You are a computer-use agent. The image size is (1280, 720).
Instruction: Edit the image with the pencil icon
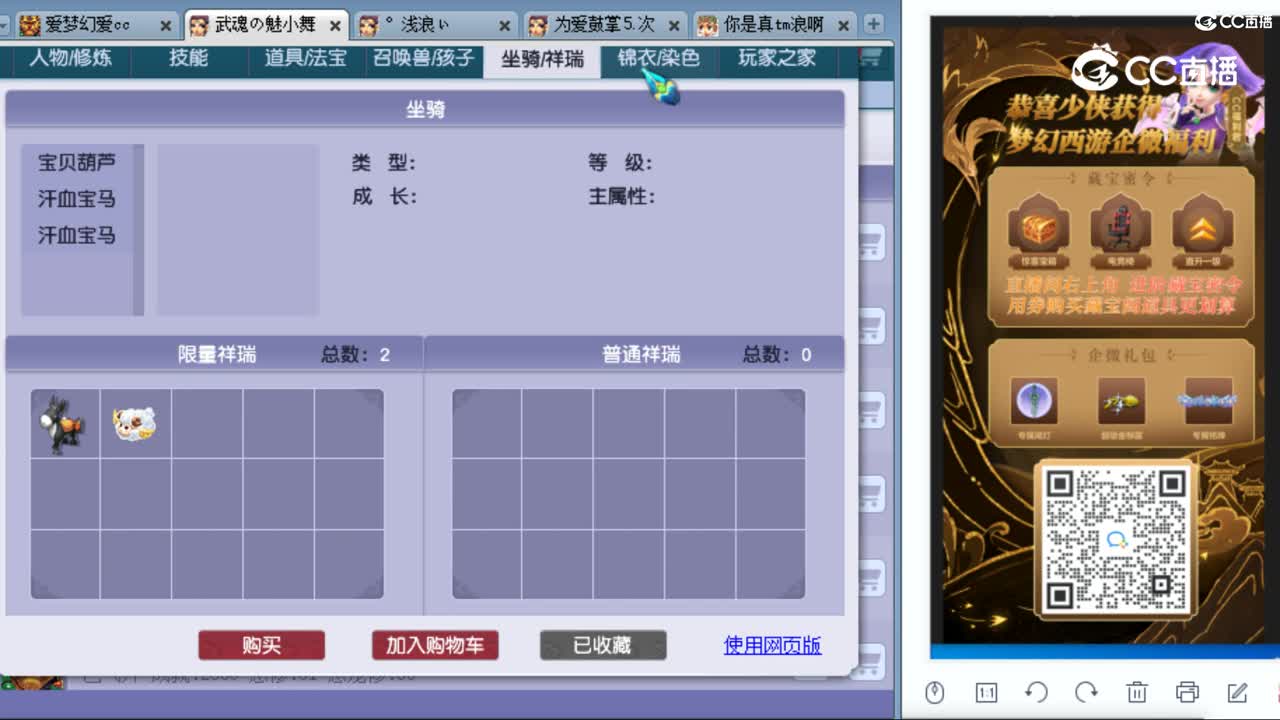[x=1237, y=692]
